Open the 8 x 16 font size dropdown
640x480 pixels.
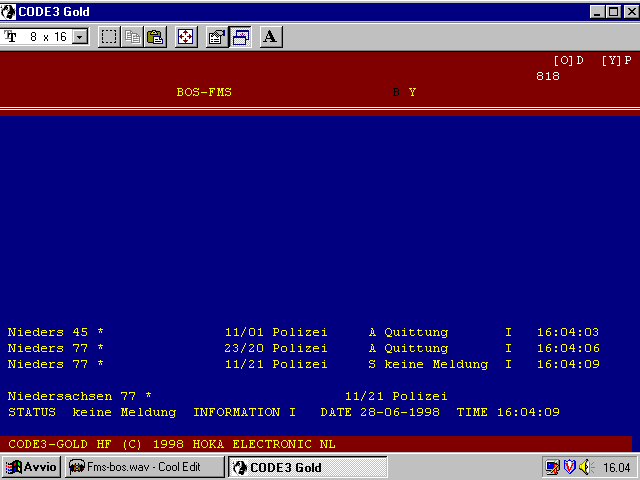click(x=80, y=37)
